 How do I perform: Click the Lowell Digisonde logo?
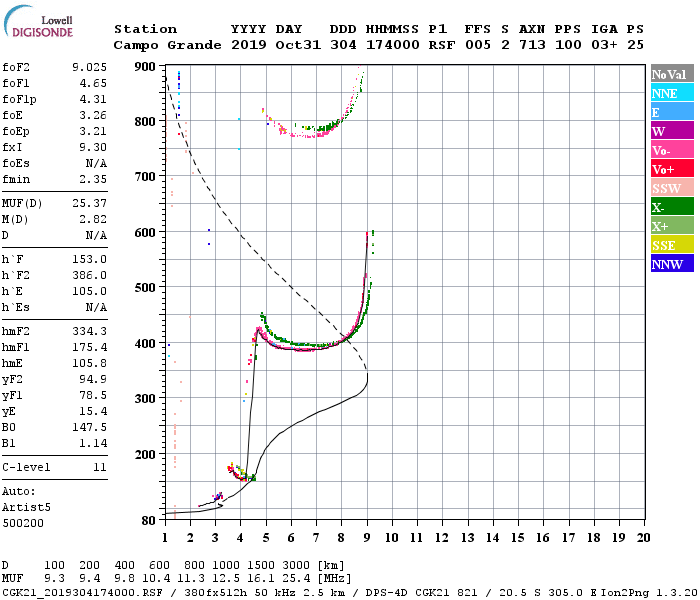point(38,22)
